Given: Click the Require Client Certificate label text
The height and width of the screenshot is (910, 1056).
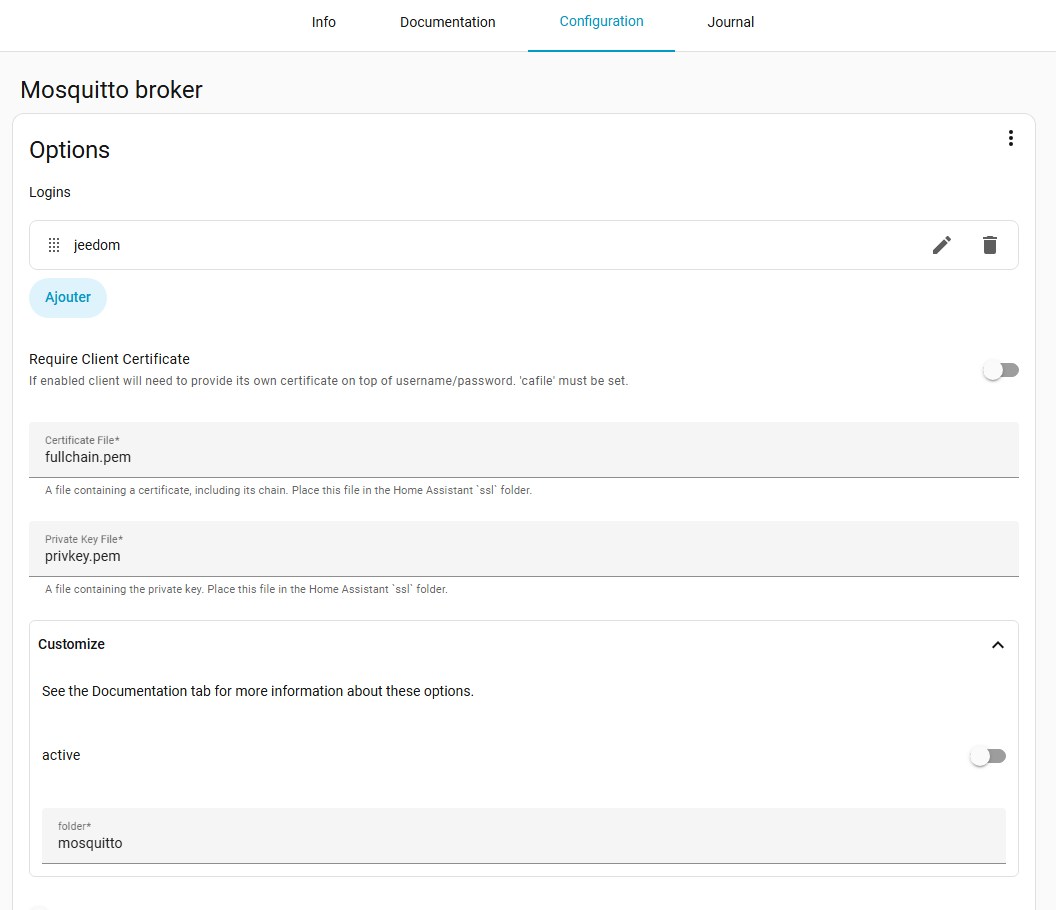Looking at the screenshot, I should point(109,359).
